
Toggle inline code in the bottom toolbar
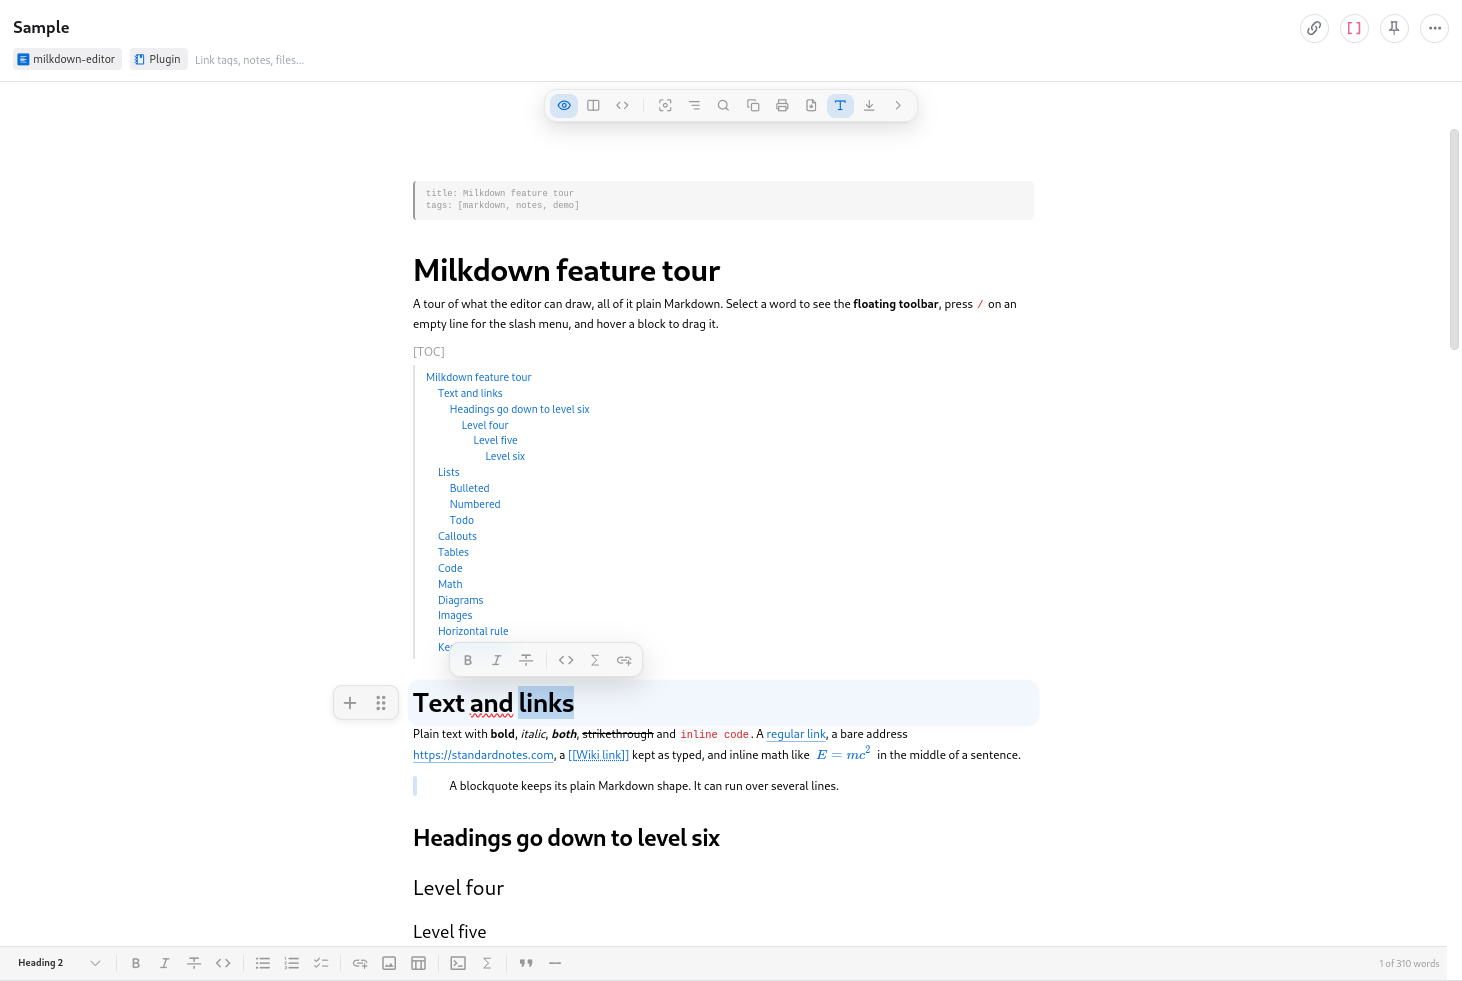pos(223,963)
